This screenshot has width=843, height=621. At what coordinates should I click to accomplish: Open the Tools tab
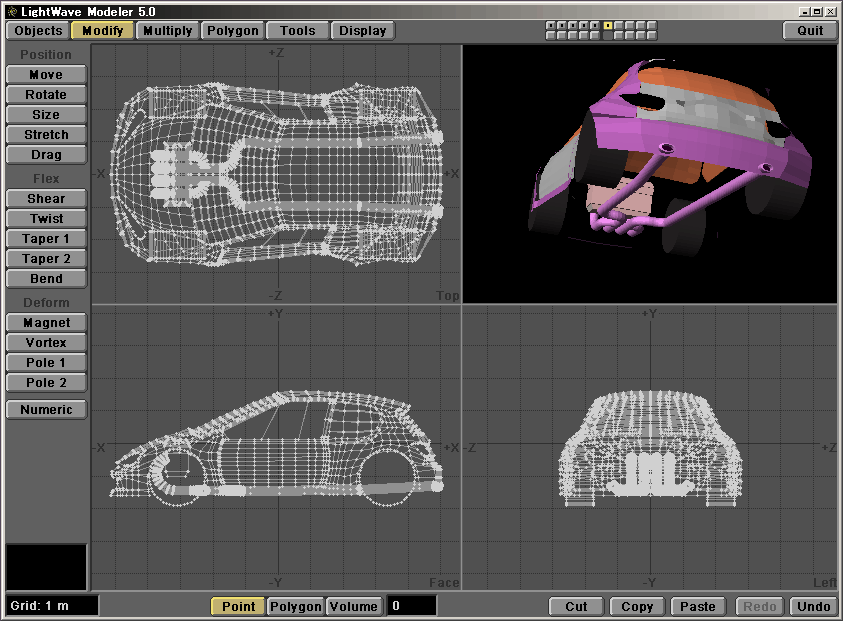(x=298, y=30)
